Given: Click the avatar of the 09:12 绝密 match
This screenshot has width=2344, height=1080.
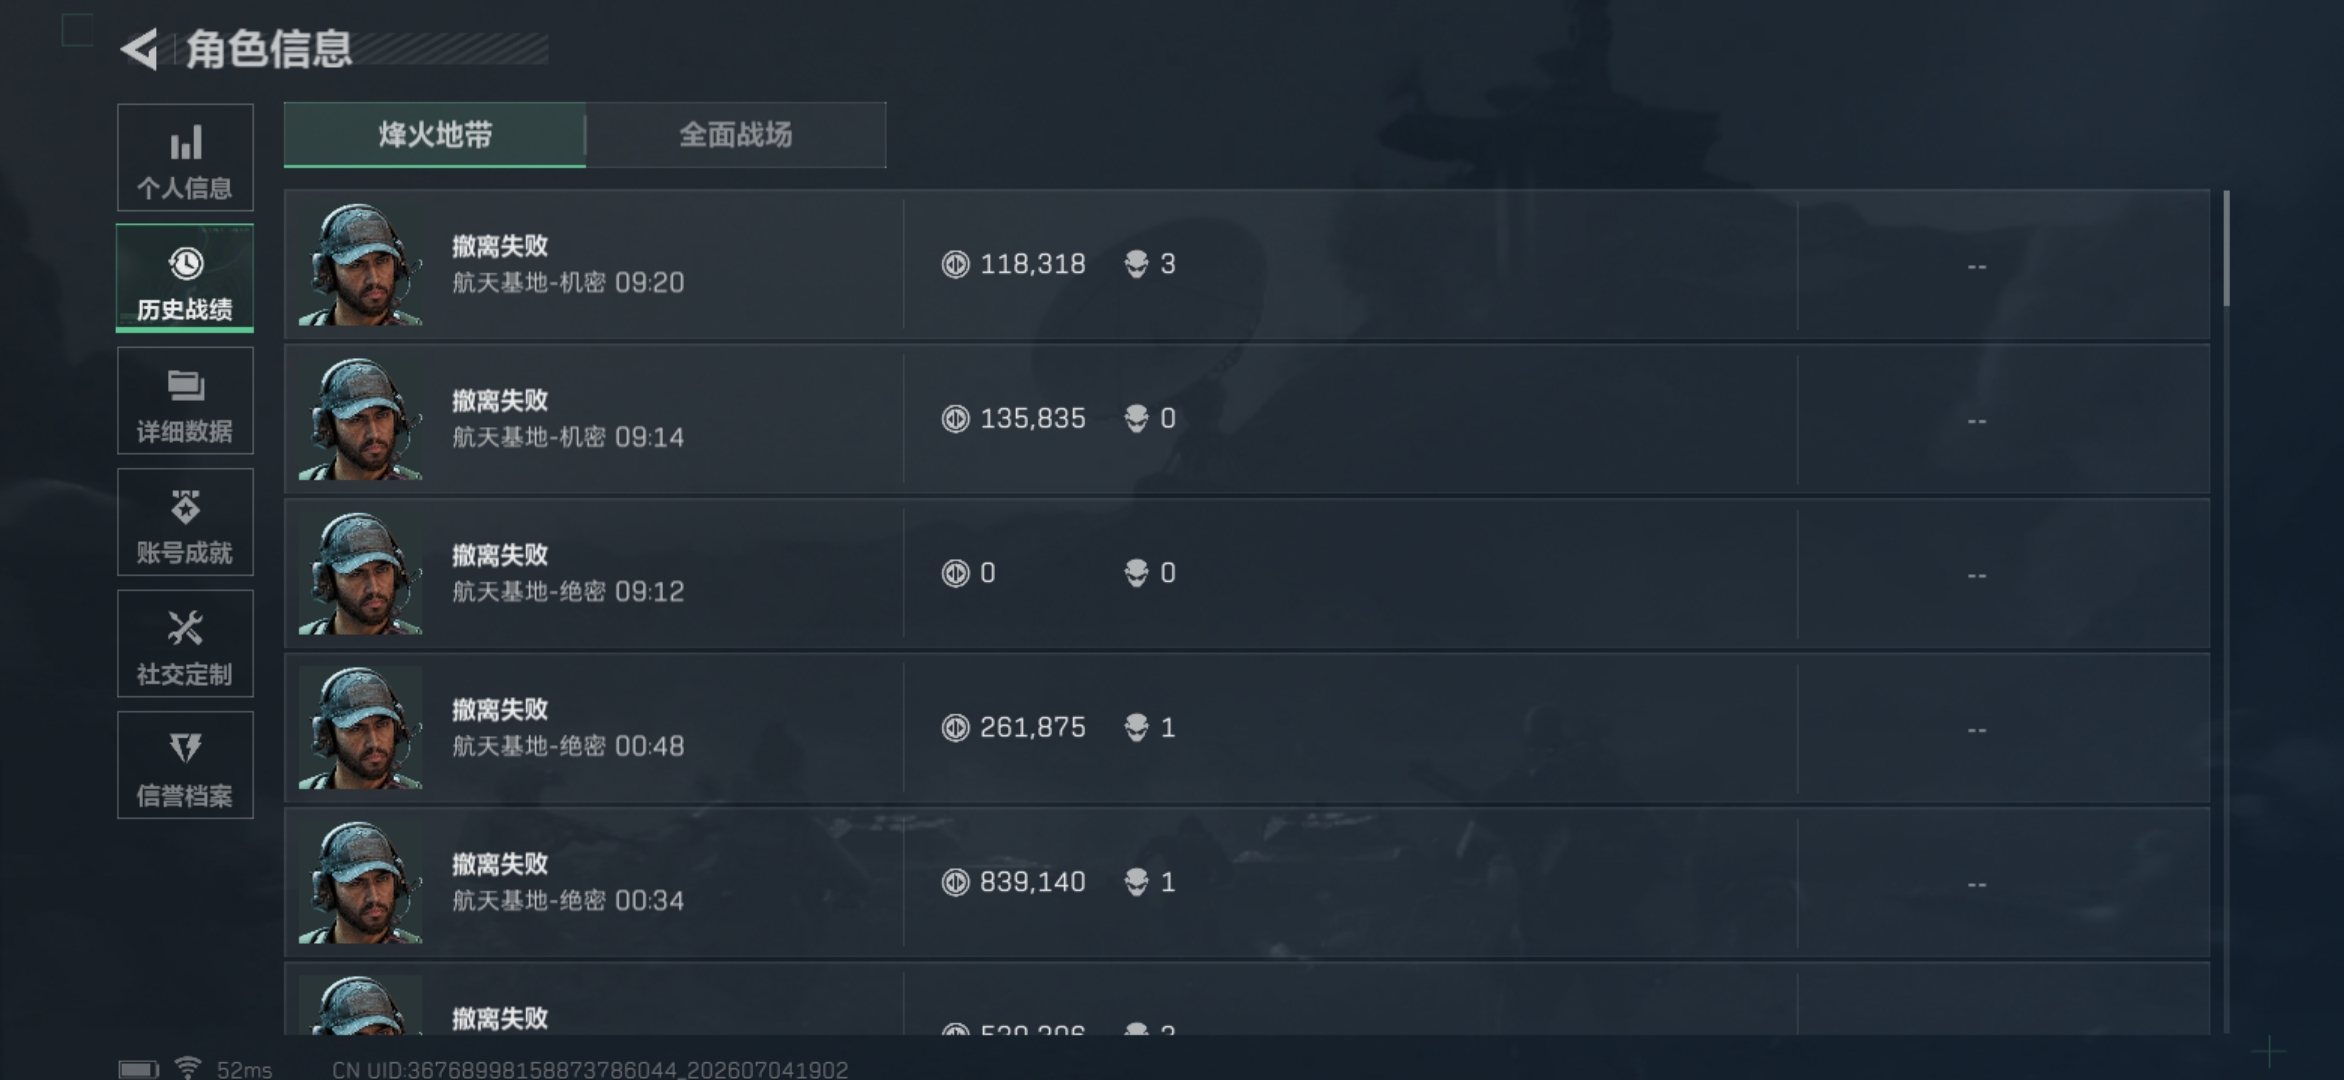Looking at the screenshot, I should (x=361, y=574).
